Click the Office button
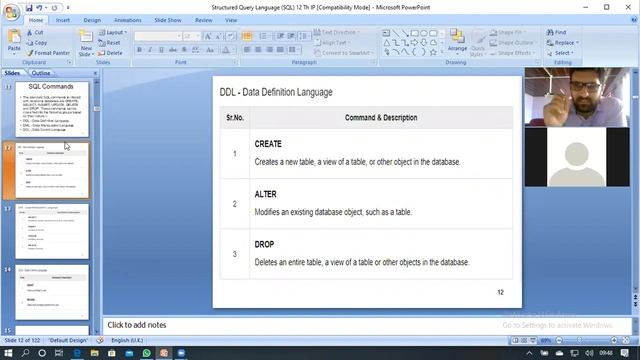 coord(11,12)
